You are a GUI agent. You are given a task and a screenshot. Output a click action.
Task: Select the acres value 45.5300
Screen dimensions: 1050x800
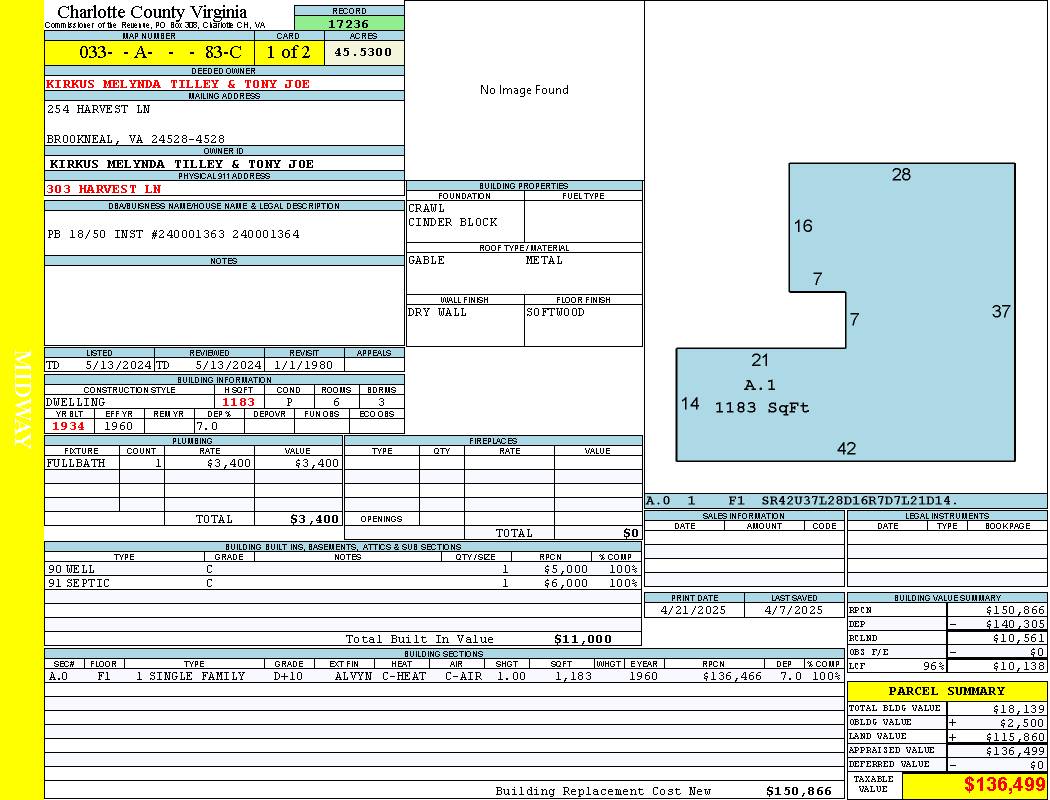364,52
